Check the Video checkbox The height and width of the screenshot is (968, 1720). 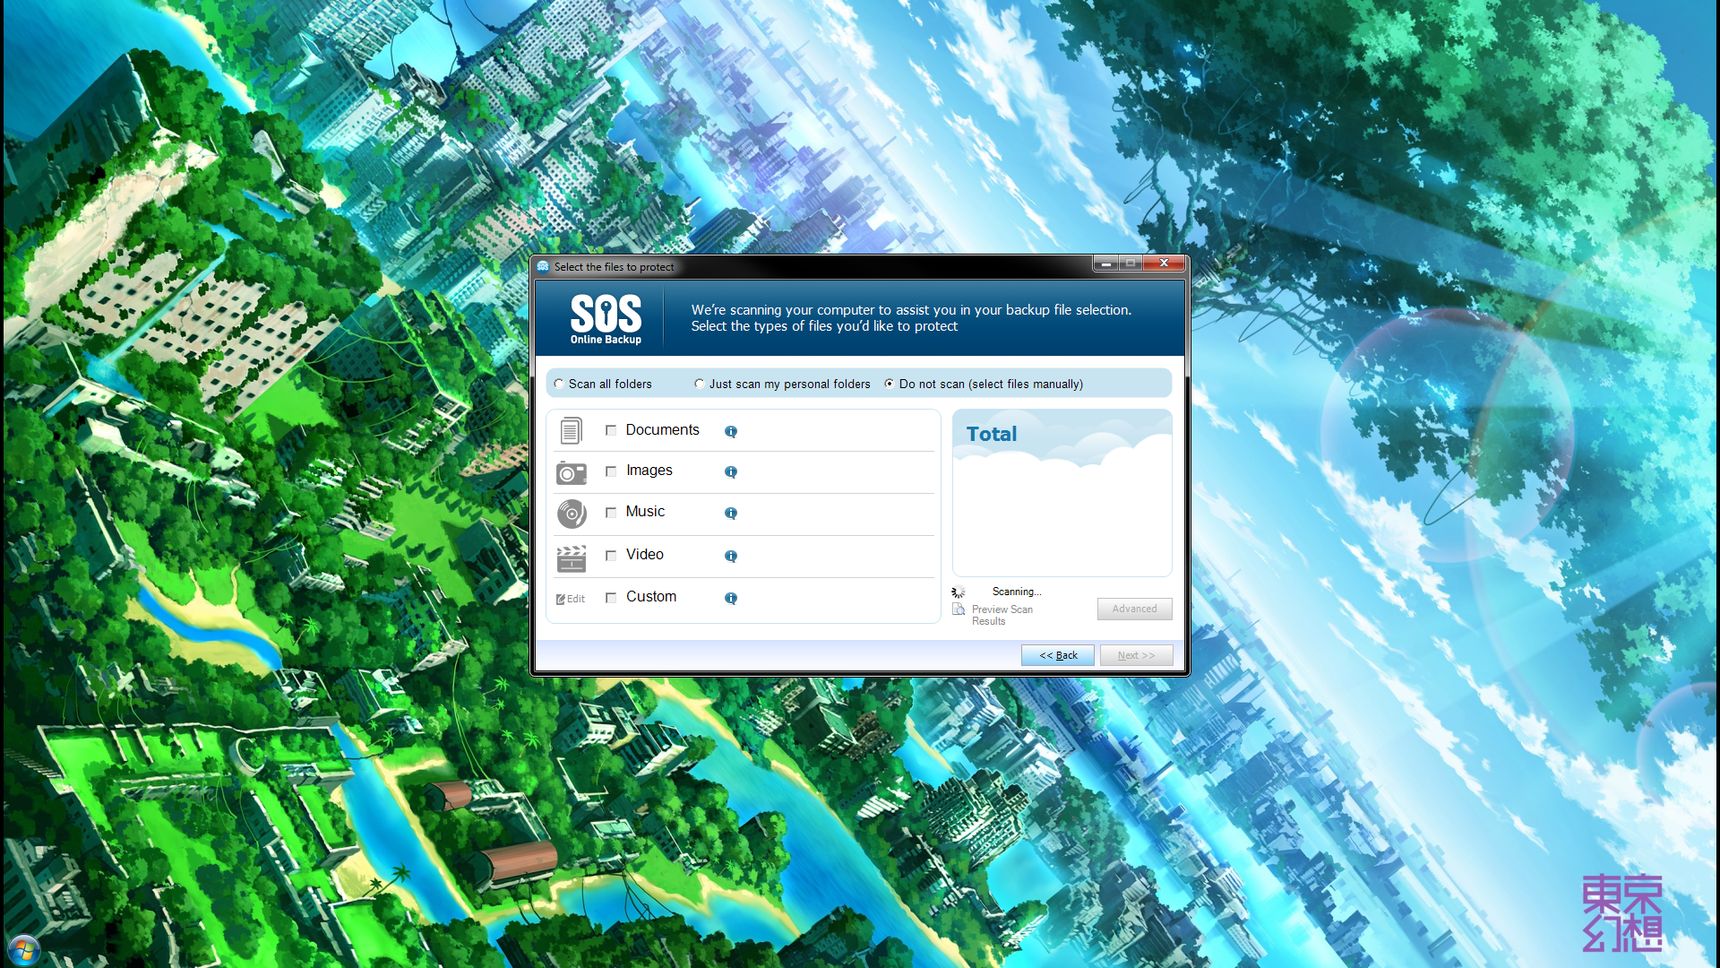click(611, 555)
